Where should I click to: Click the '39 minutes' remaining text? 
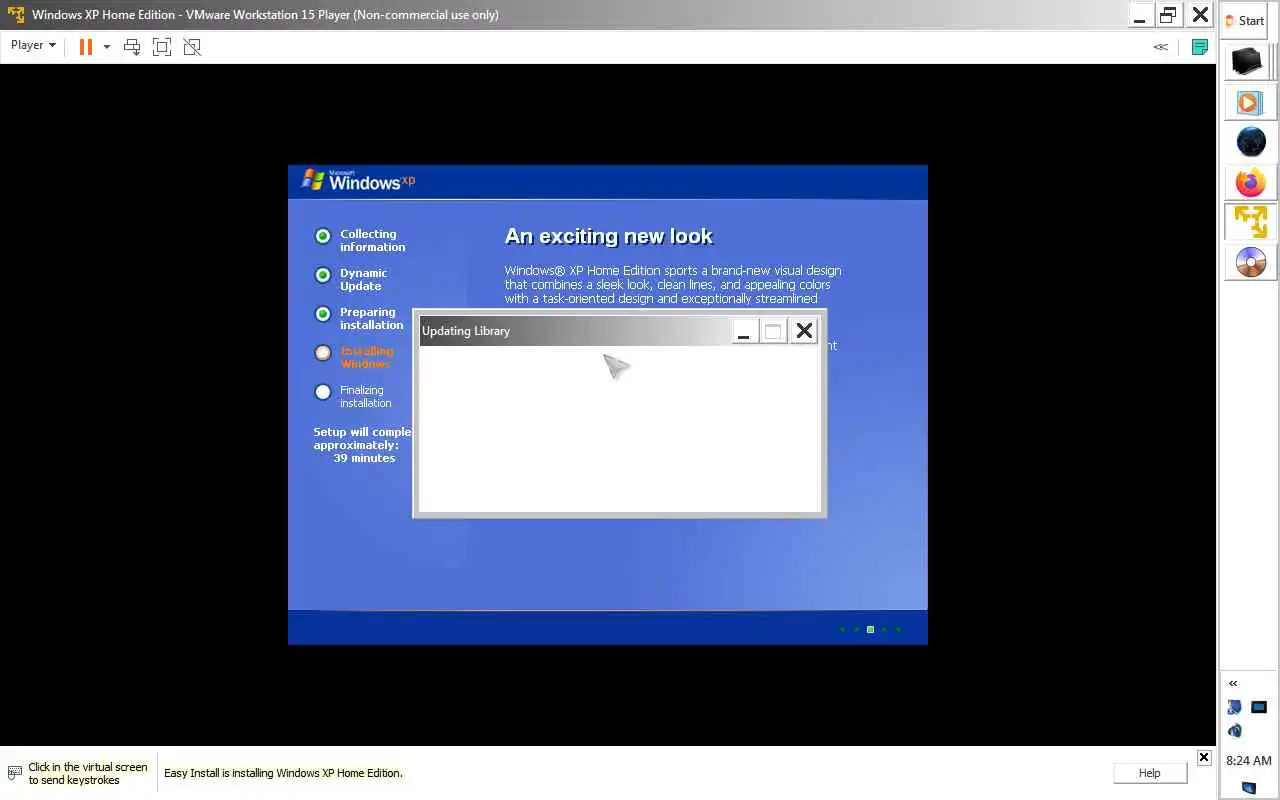pyautogui.click(x=364, y=458)
